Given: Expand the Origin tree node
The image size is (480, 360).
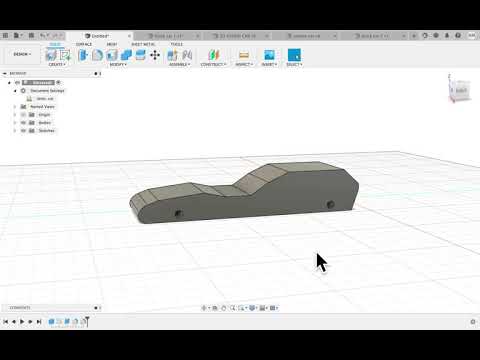Looking at the screenshot, I should (x=15, y=115).
